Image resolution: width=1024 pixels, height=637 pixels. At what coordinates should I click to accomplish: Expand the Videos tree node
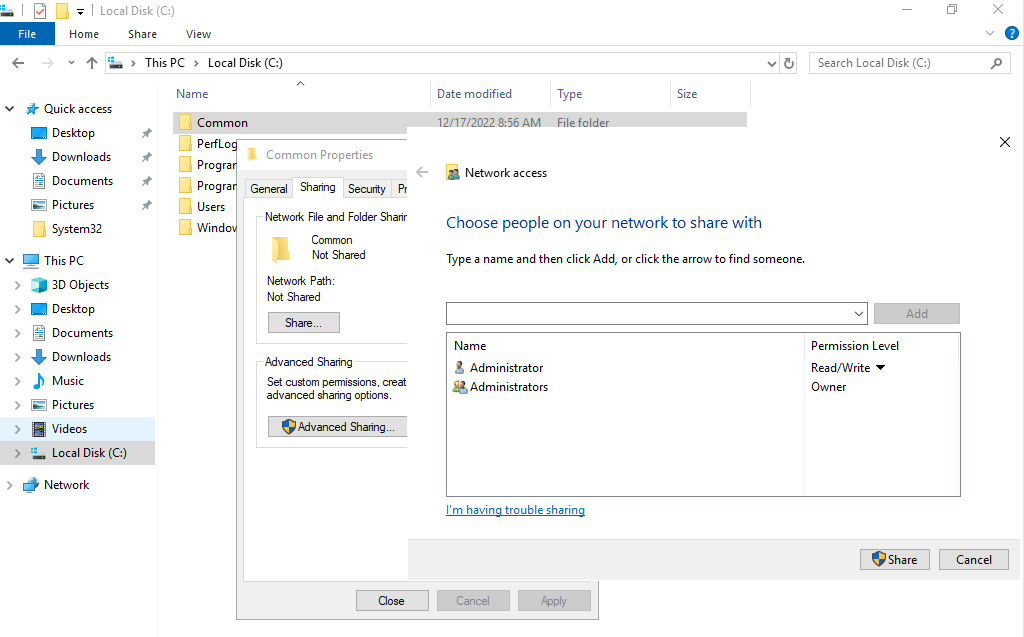[x=18, y=429]
